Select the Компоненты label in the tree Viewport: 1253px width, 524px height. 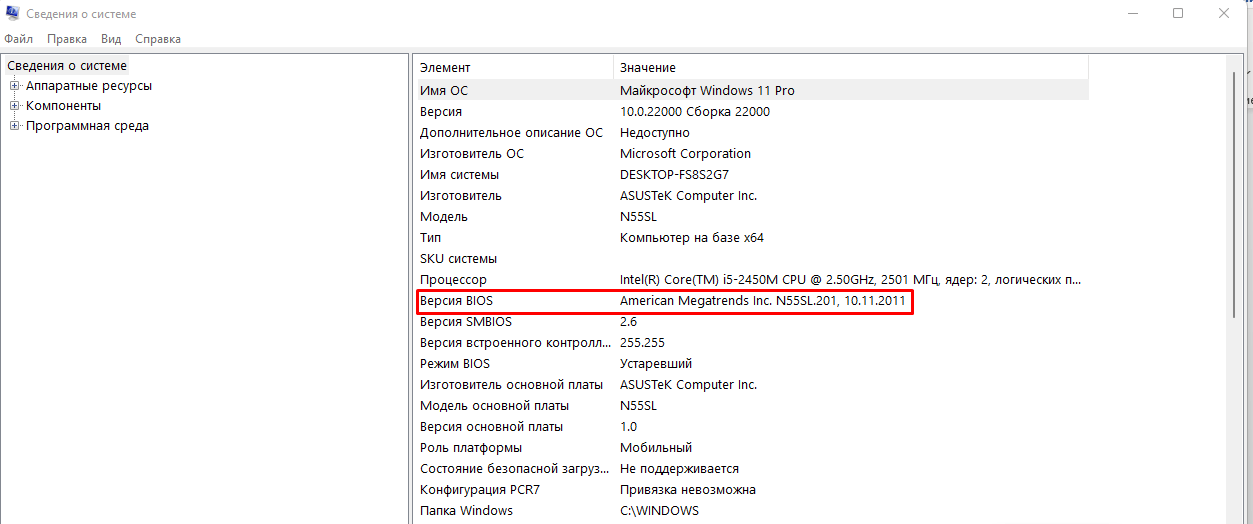tap(63, 106)
